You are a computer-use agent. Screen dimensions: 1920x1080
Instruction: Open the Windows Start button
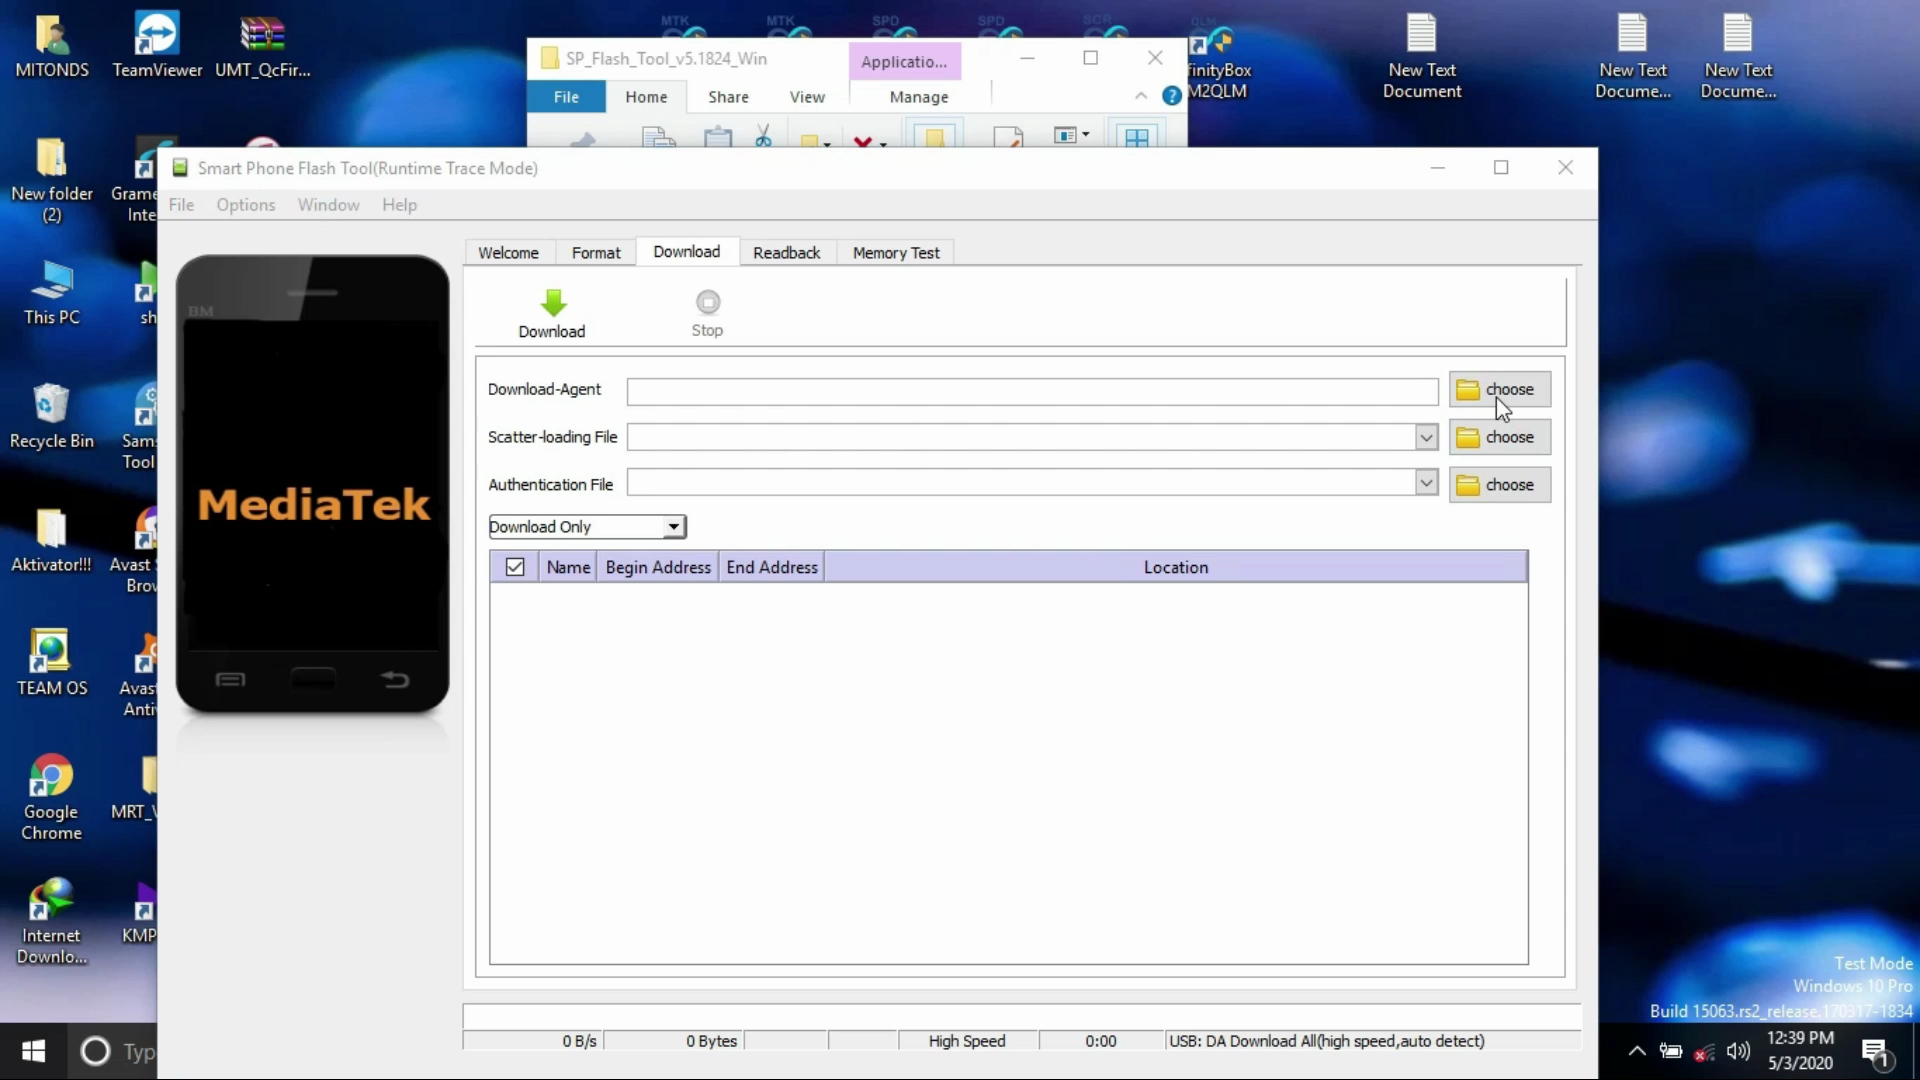[x=33, y=1051]
